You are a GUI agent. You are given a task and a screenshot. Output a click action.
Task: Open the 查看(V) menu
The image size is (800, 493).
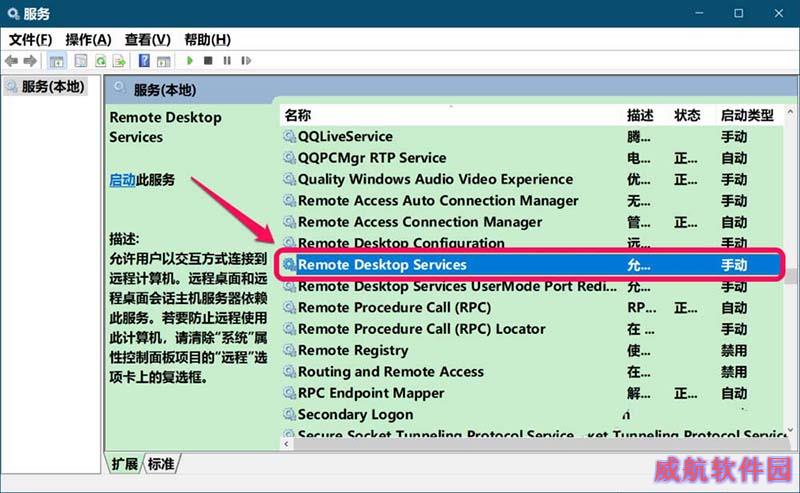click(148, 39)
